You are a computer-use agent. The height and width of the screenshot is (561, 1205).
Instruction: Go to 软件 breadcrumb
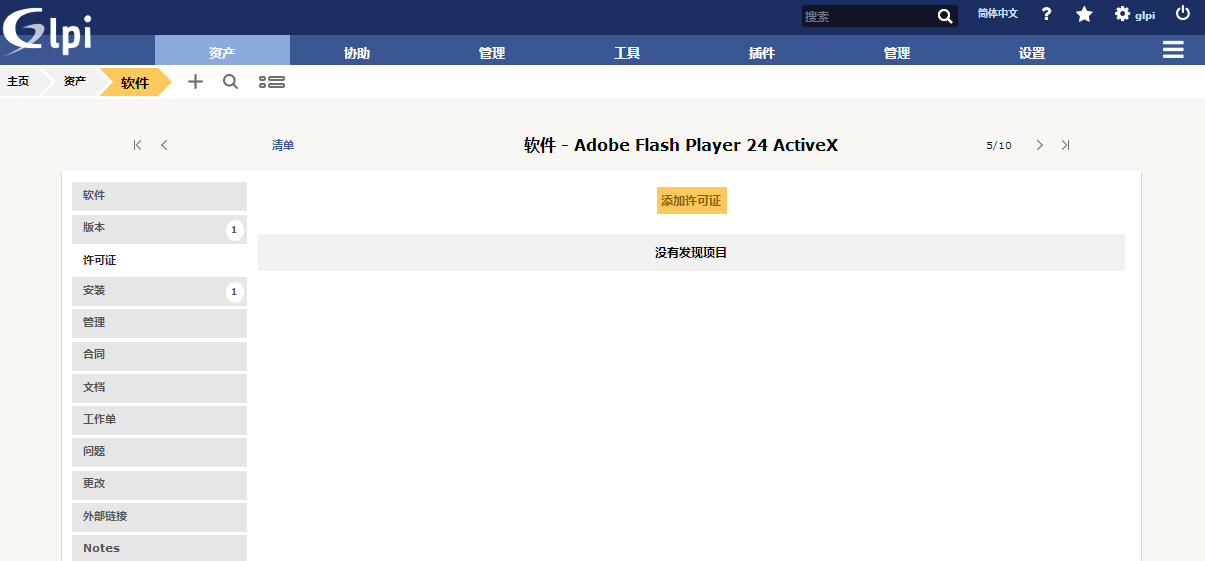click(135, 83)
